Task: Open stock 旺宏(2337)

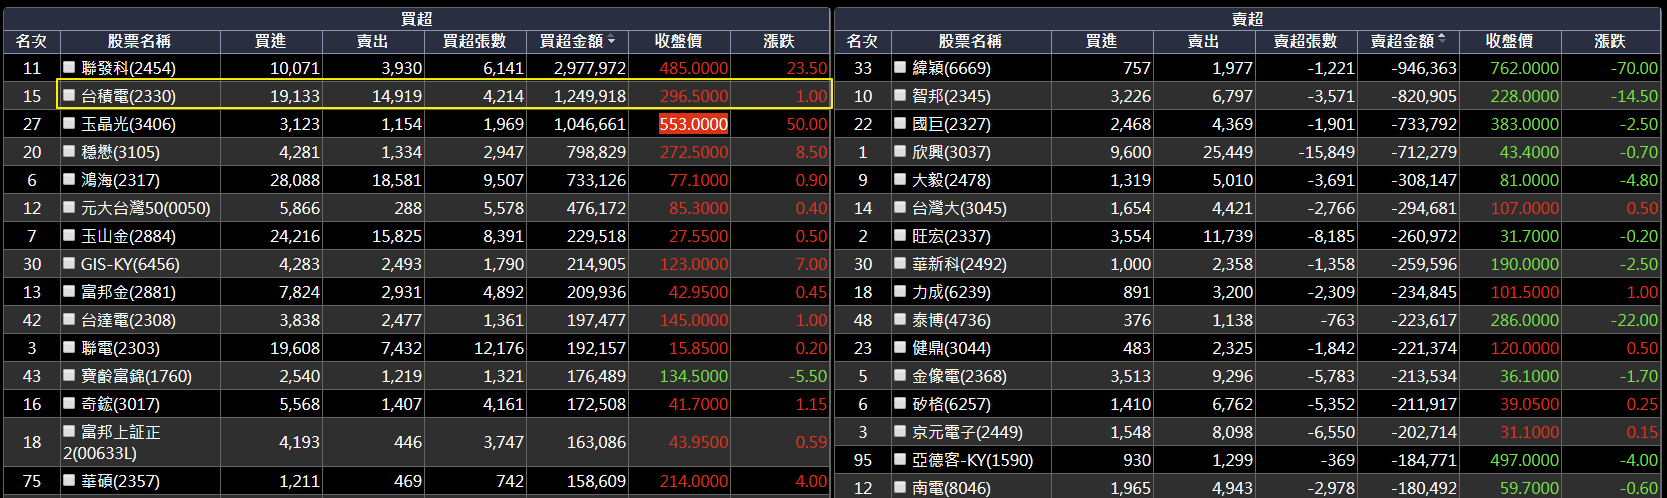Action: (951, 236)
